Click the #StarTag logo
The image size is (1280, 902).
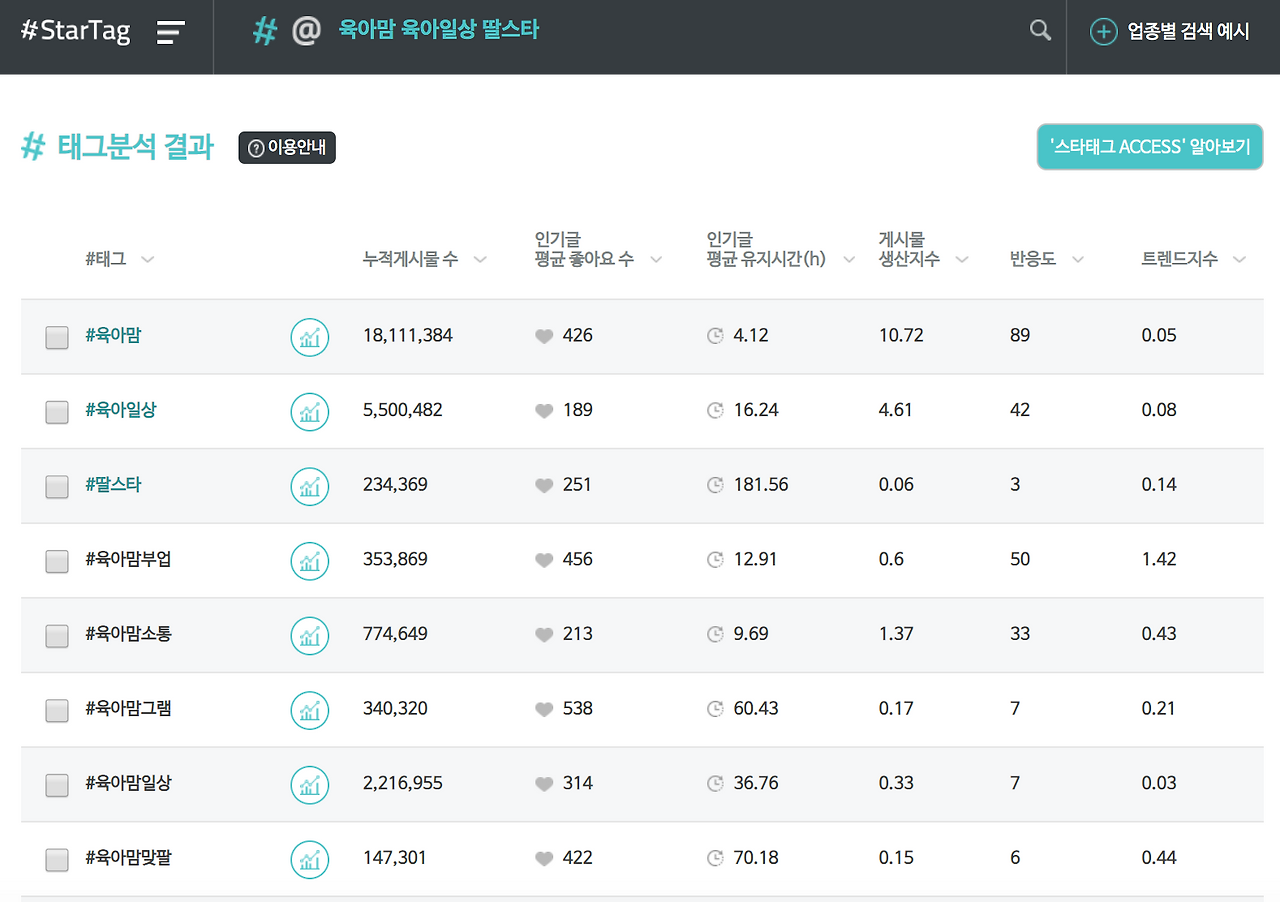pos(76,31)
